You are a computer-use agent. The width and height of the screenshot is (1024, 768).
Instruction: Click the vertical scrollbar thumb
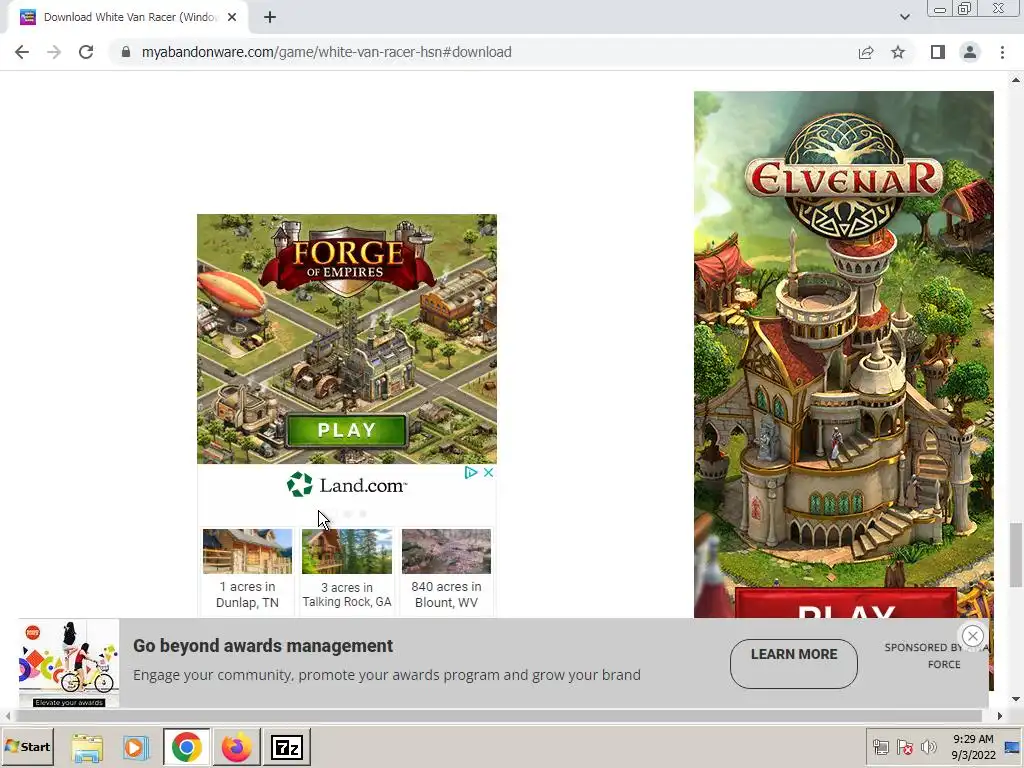1016,554
